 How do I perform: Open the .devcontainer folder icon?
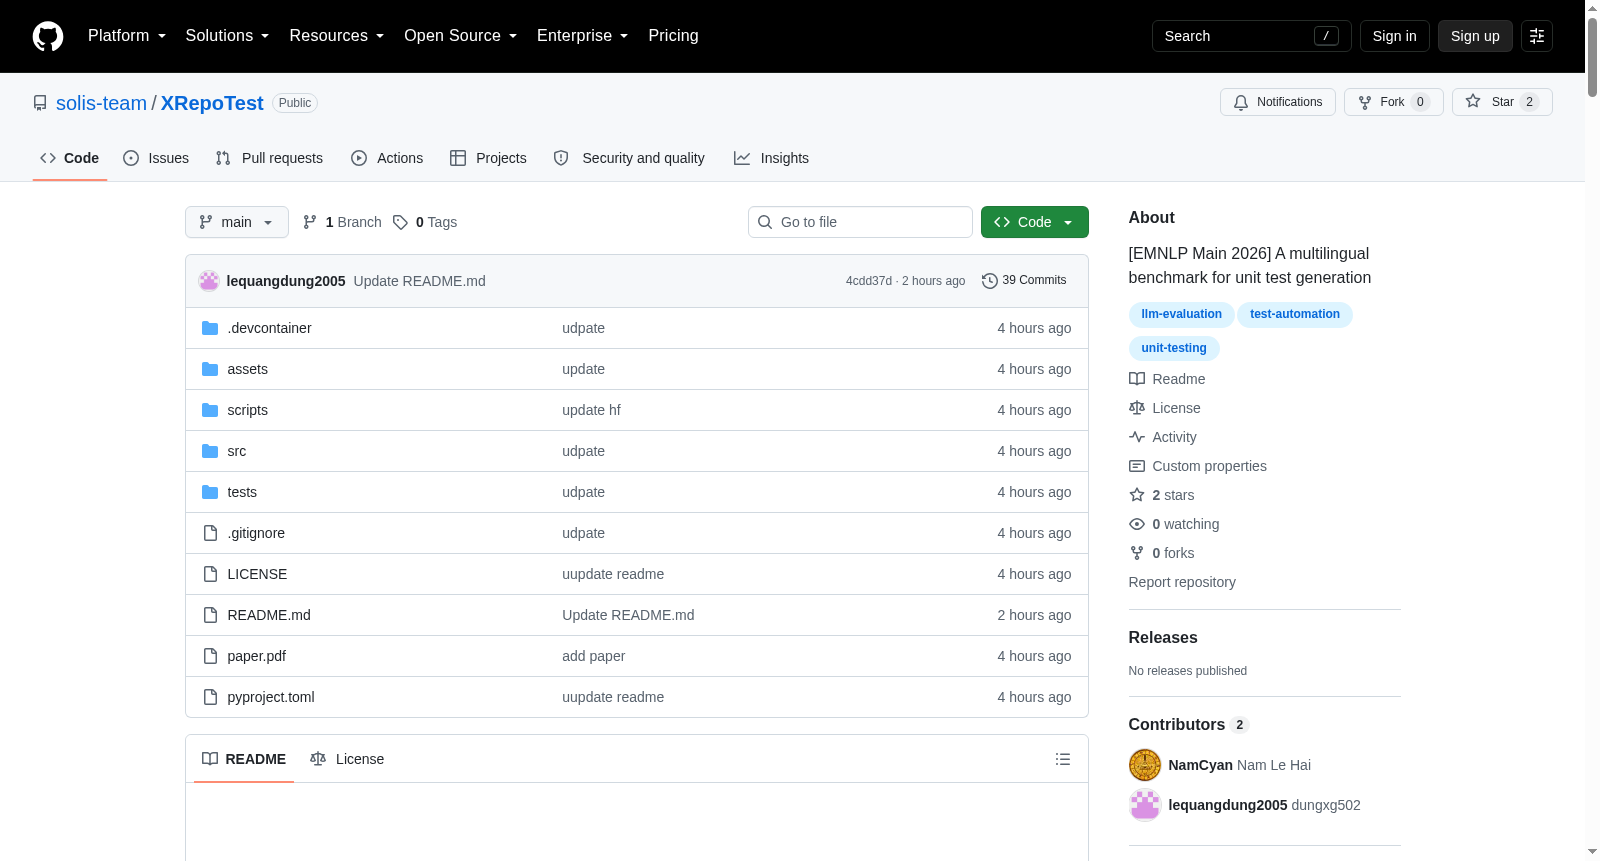tap(210, 328)
